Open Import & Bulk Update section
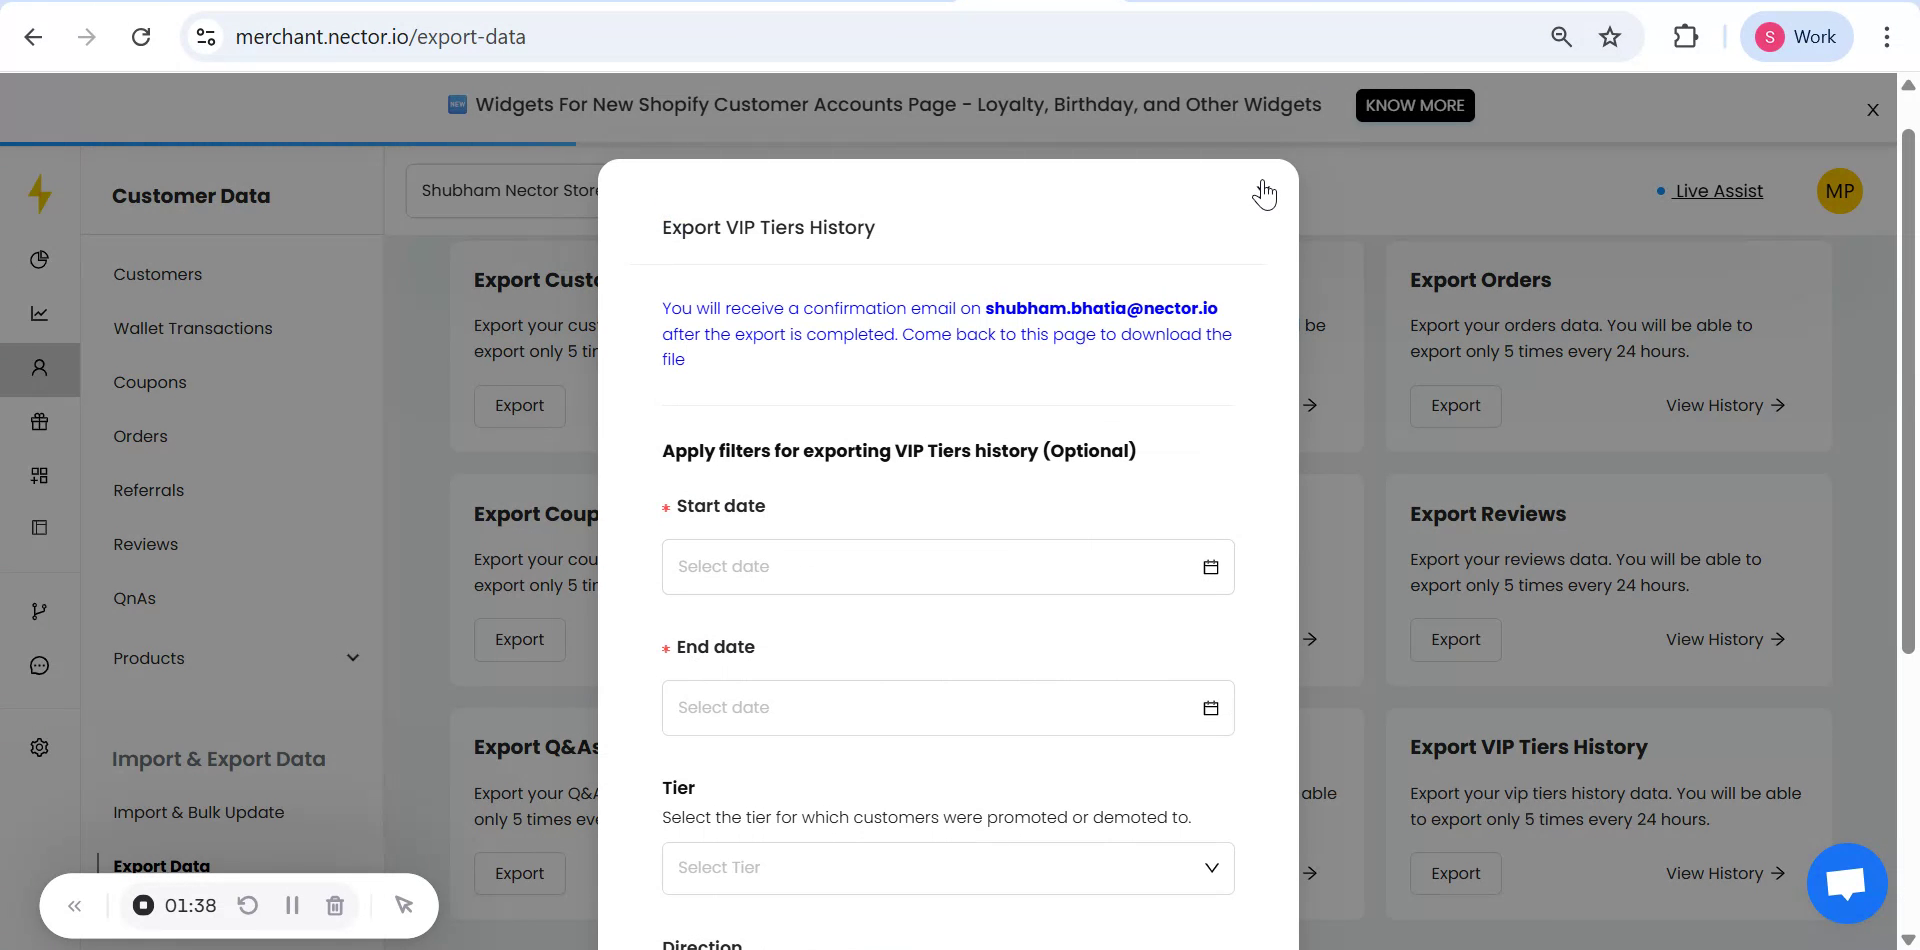Image resolution: width=1920 pixels, height=950 pixels. coord(199,812)
